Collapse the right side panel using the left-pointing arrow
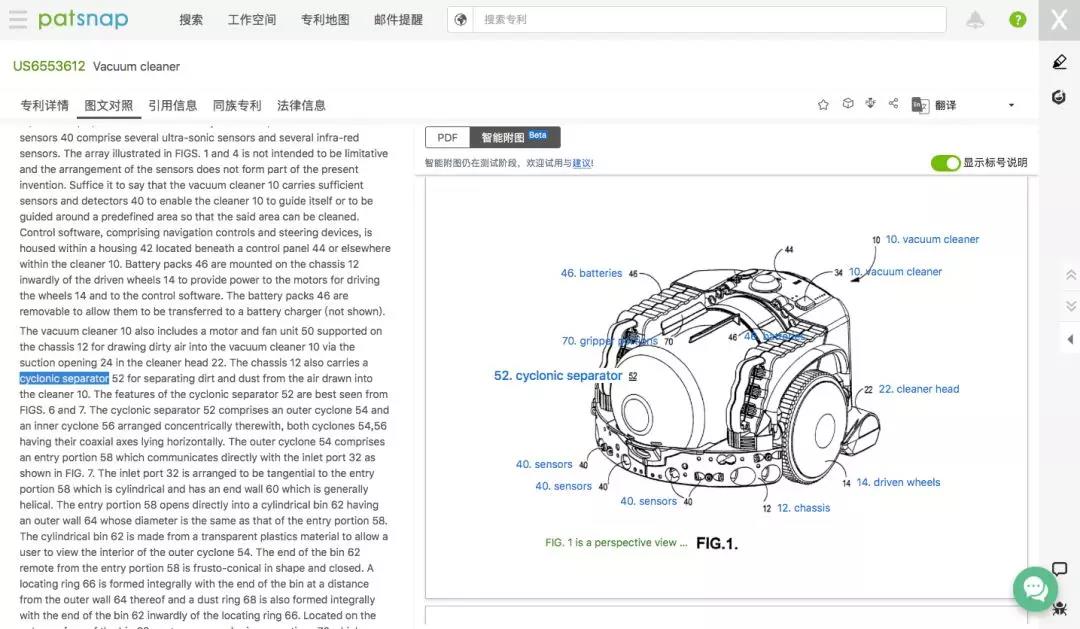Screen dimensions: 1080x629 tap(1070, 340)
